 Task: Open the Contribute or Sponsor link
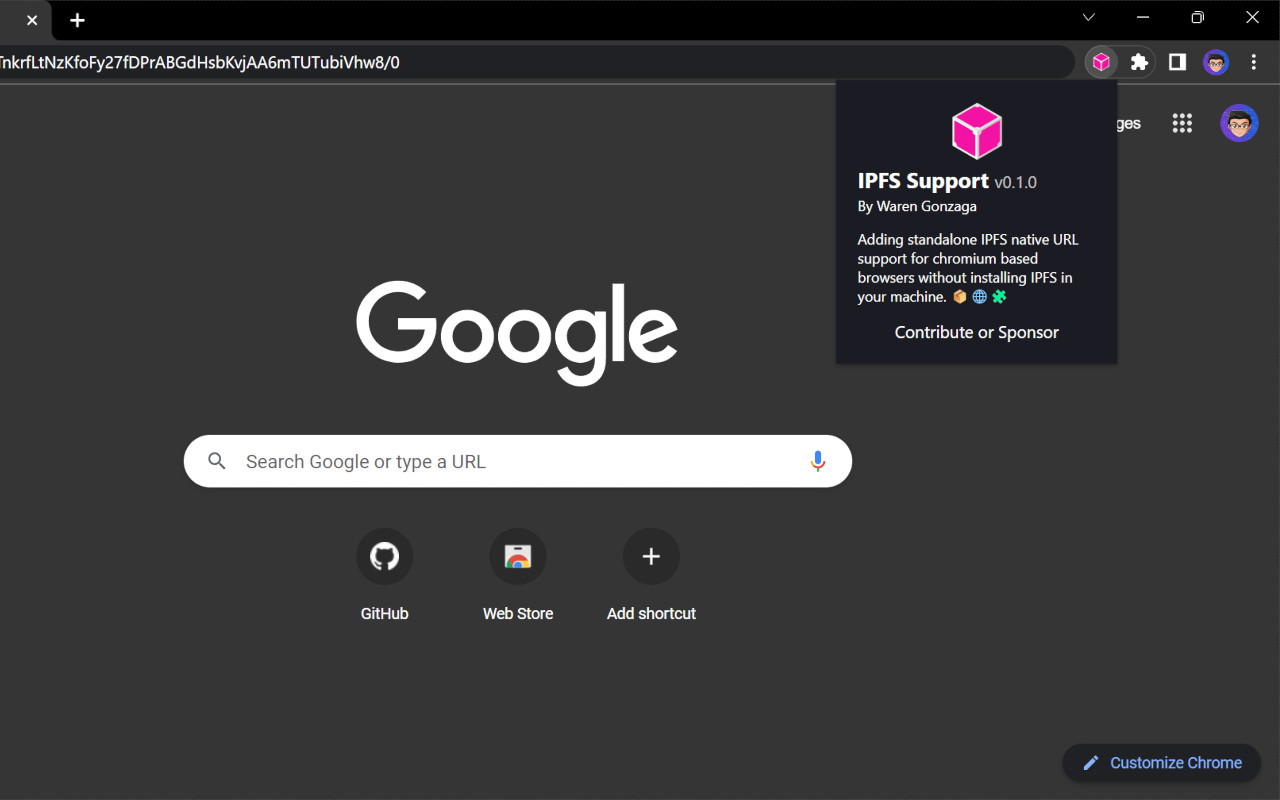click(976, 332)
